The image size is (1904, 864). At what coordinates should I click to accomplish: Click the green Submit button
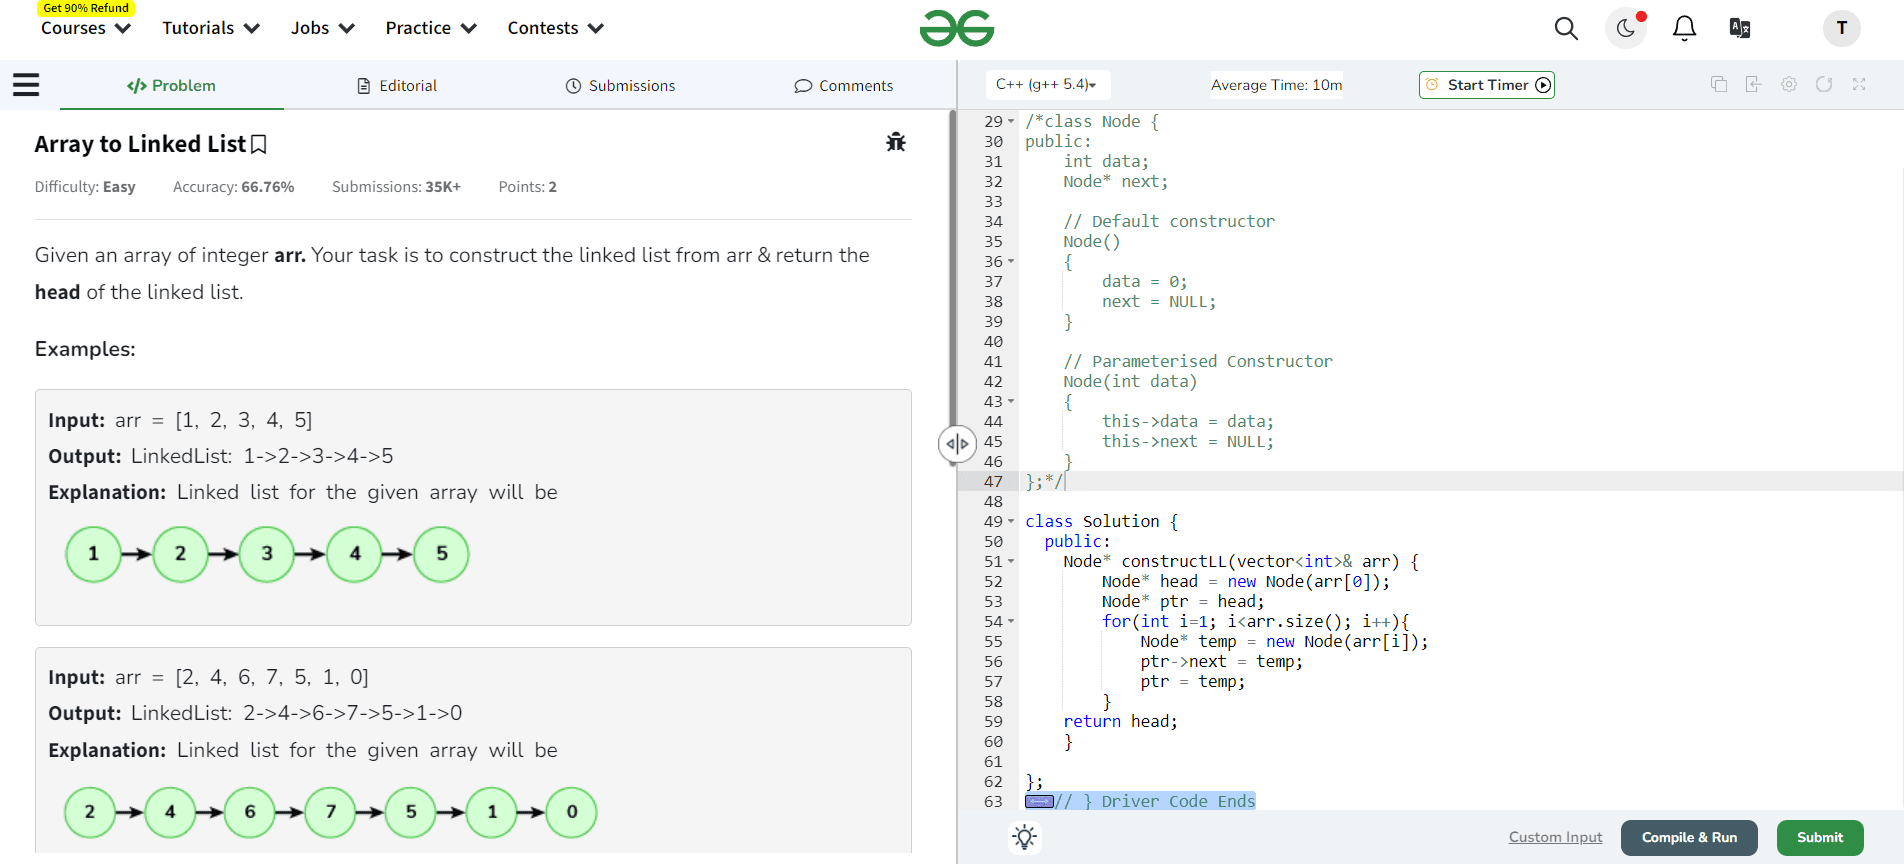[1819, 838]
